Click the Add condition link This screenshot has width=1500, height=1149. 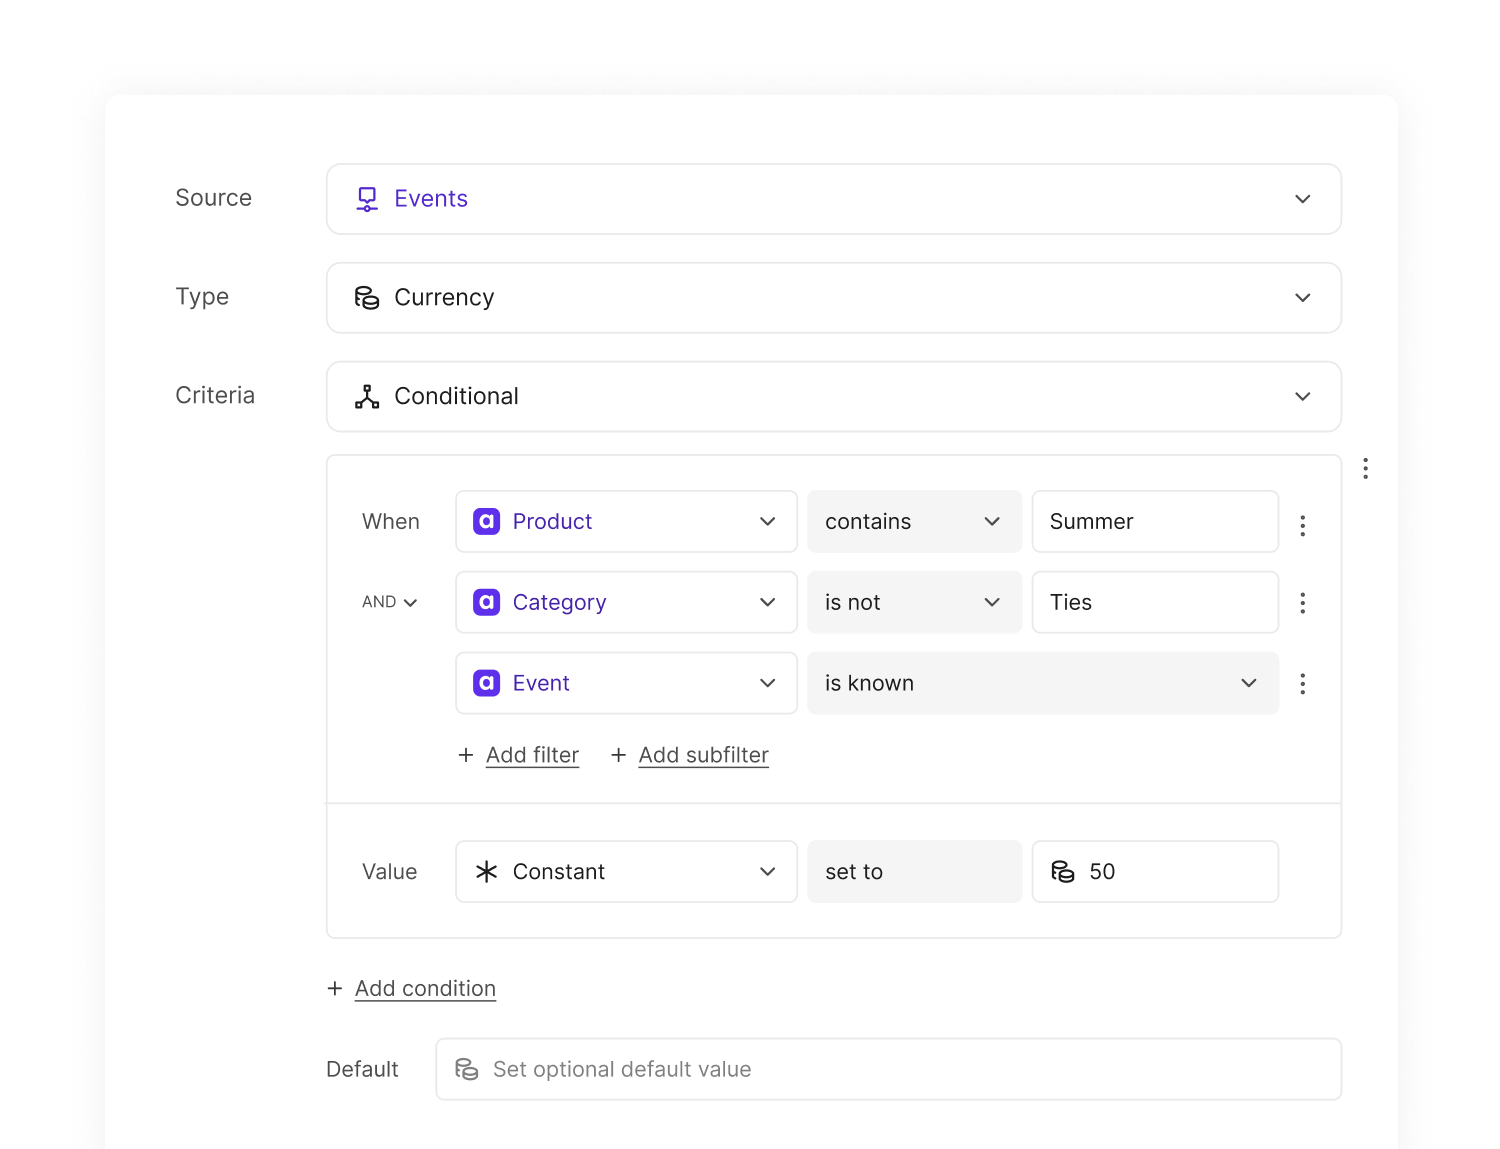click(425, 988)
